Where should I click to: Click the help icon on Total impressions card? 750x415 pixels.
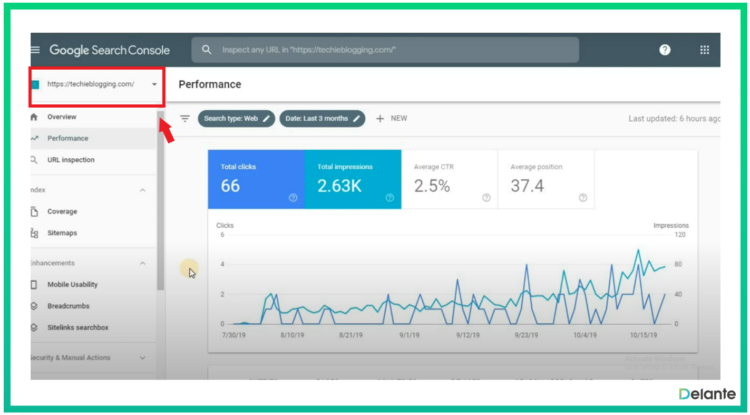tap(389, 198)
